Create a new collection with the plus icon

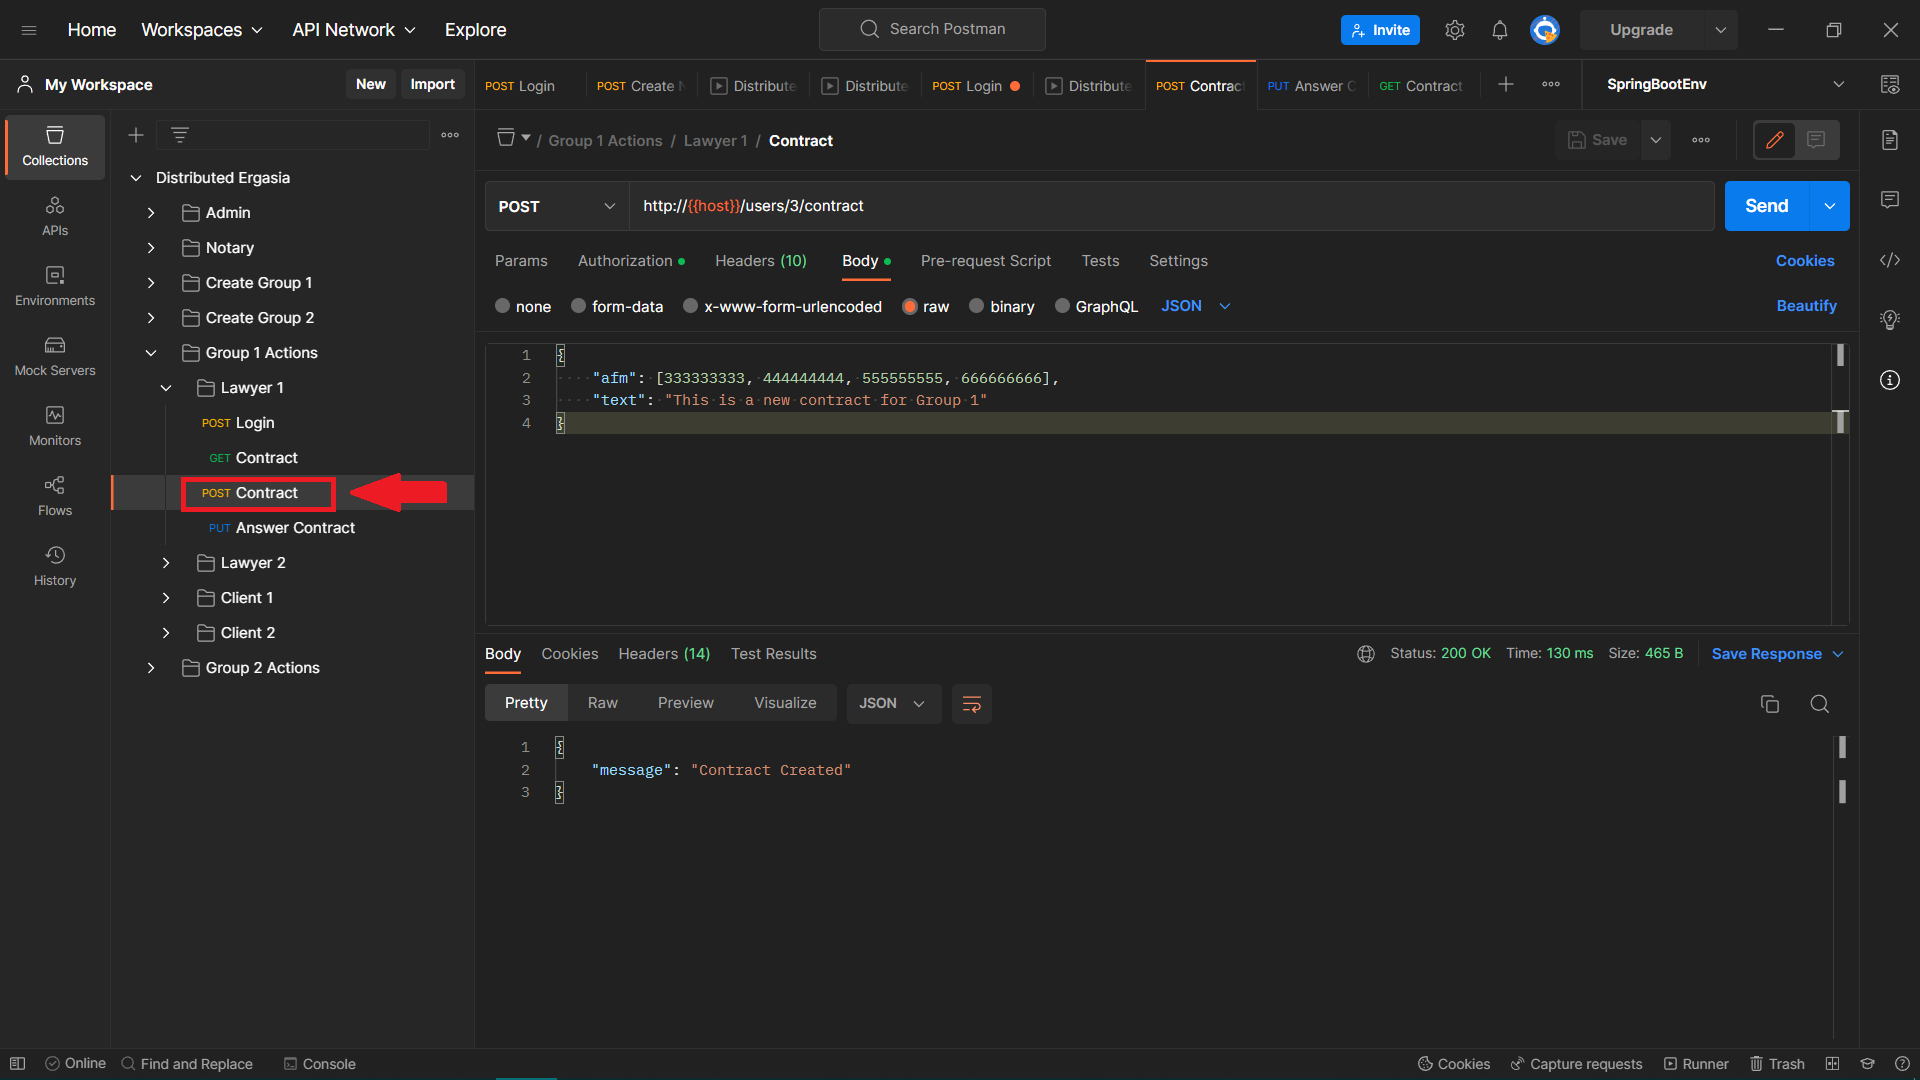pos(136,135)
